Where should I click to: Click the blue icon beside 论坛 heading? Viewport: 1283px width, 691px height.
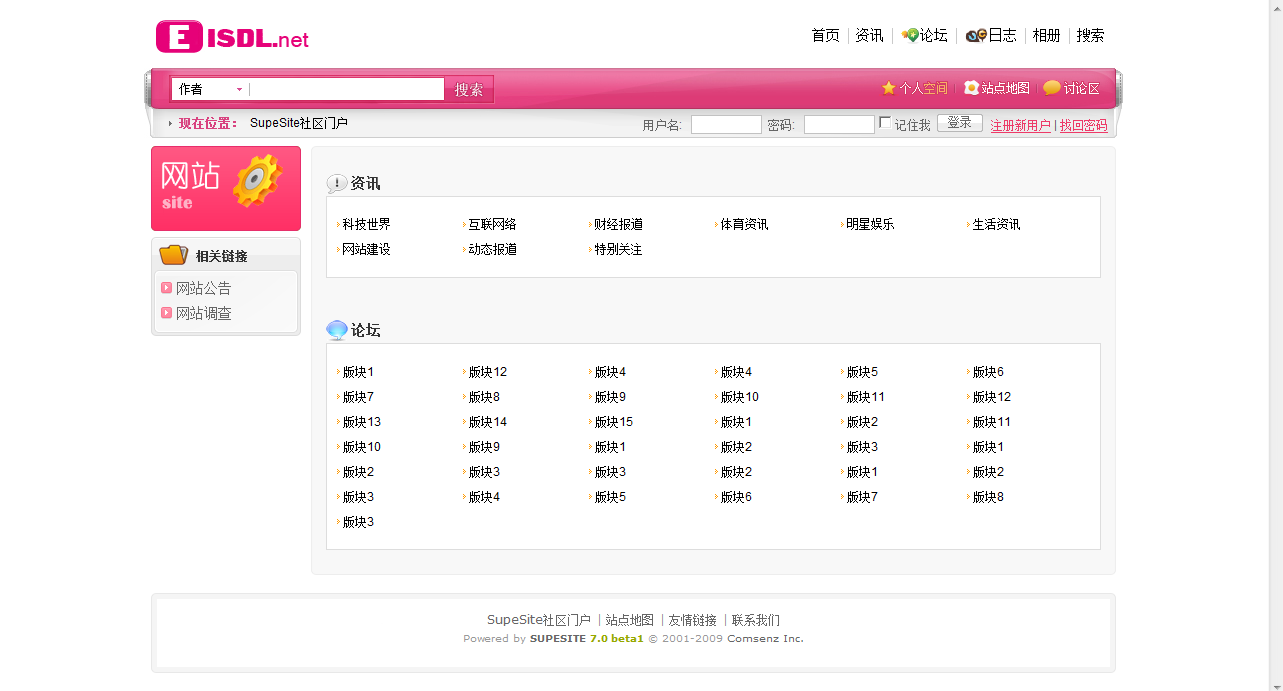337,330
